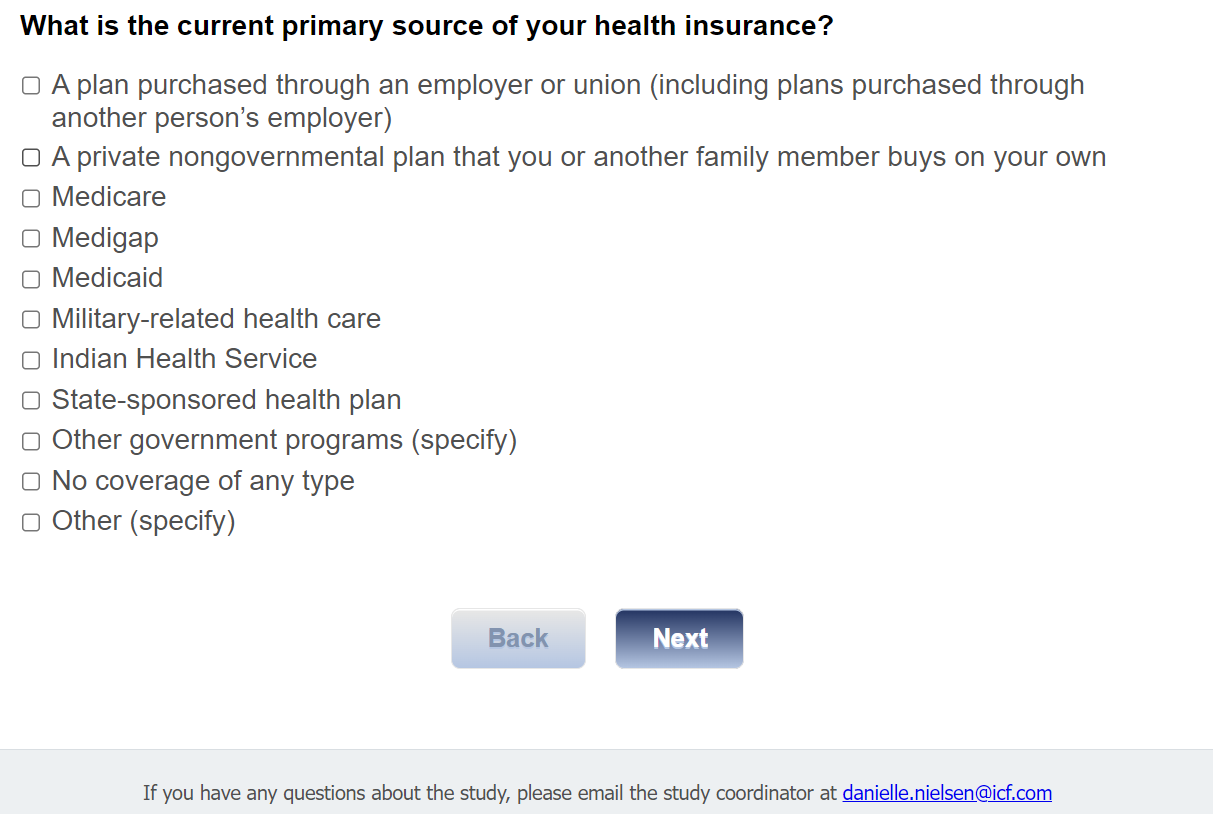Click the health insurance question heading
This screenshot has width=1213, height=814.
click(426, 26)
